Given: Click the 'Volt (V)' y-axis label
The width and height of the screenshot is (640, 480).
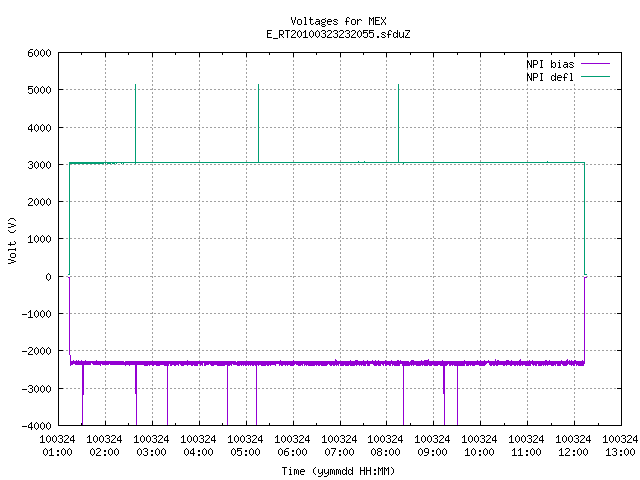Looking at the screenshot, I should point(12,241).
